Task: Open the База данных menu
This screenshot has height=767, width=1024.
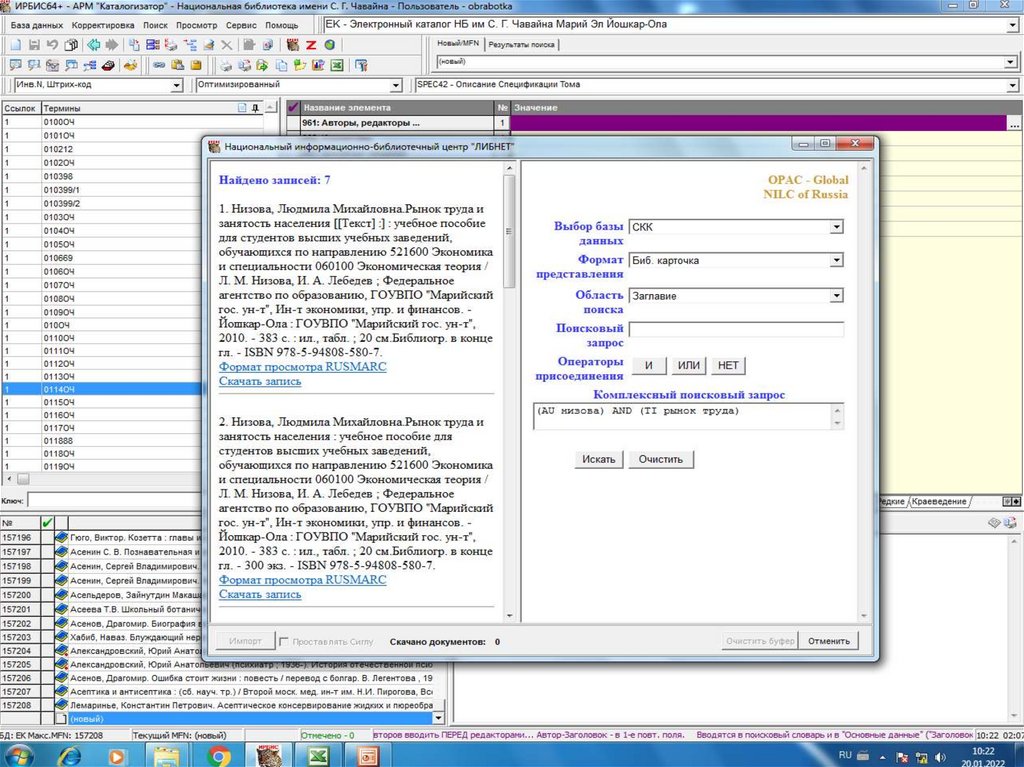Action: (x=37, y=25)
